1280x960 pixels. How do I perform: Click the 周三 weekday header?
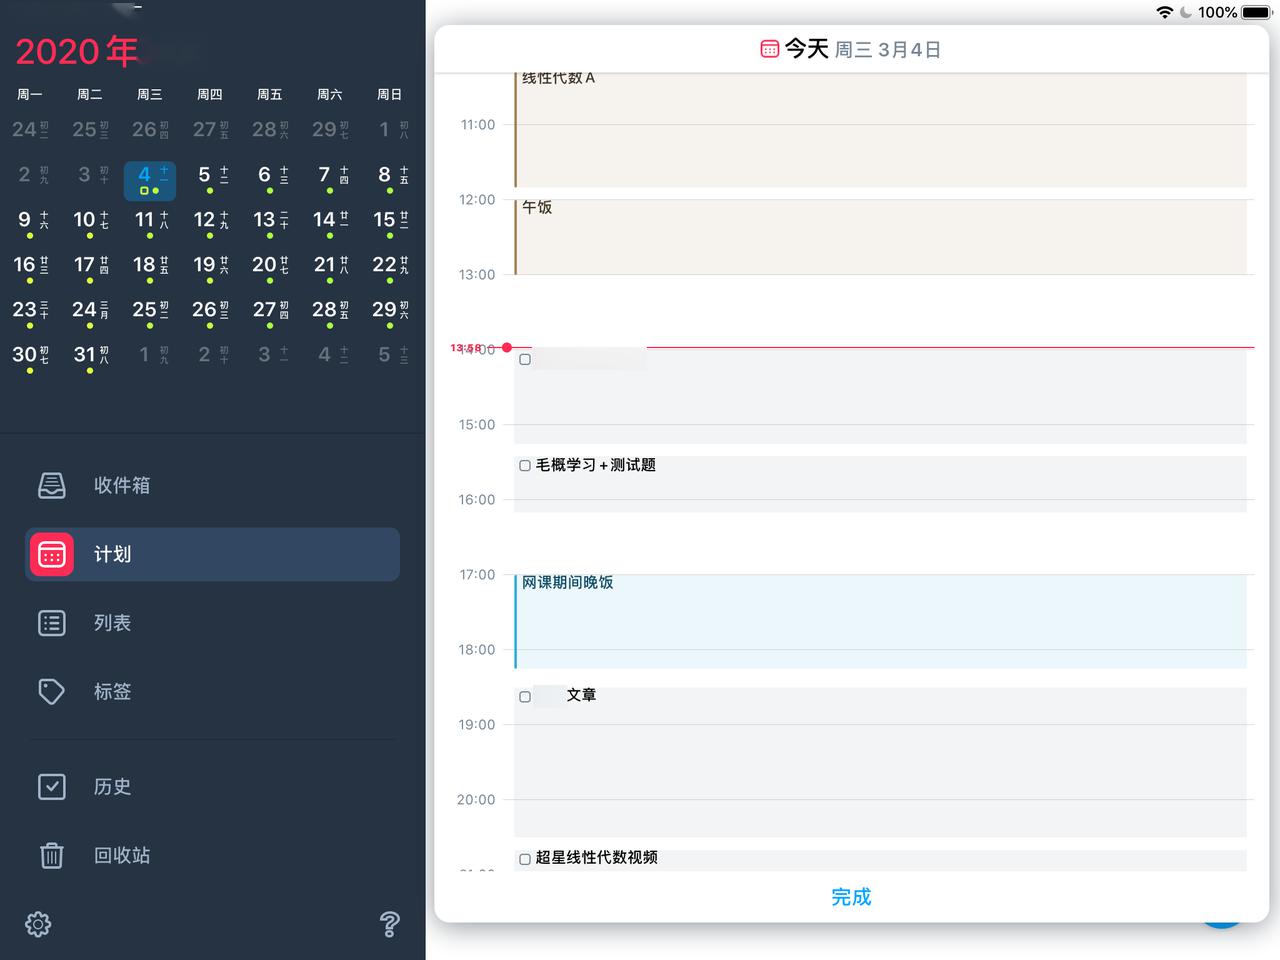coord(150,94)
